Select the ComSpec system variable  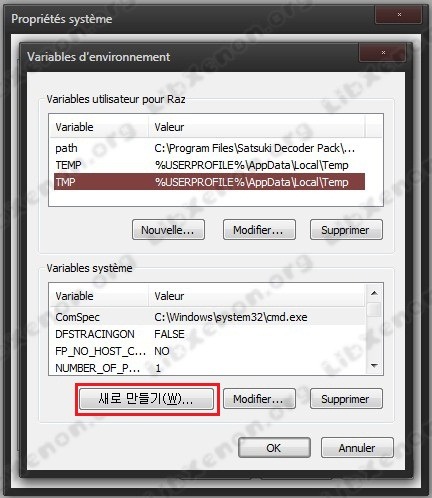[x=209, y=317]
